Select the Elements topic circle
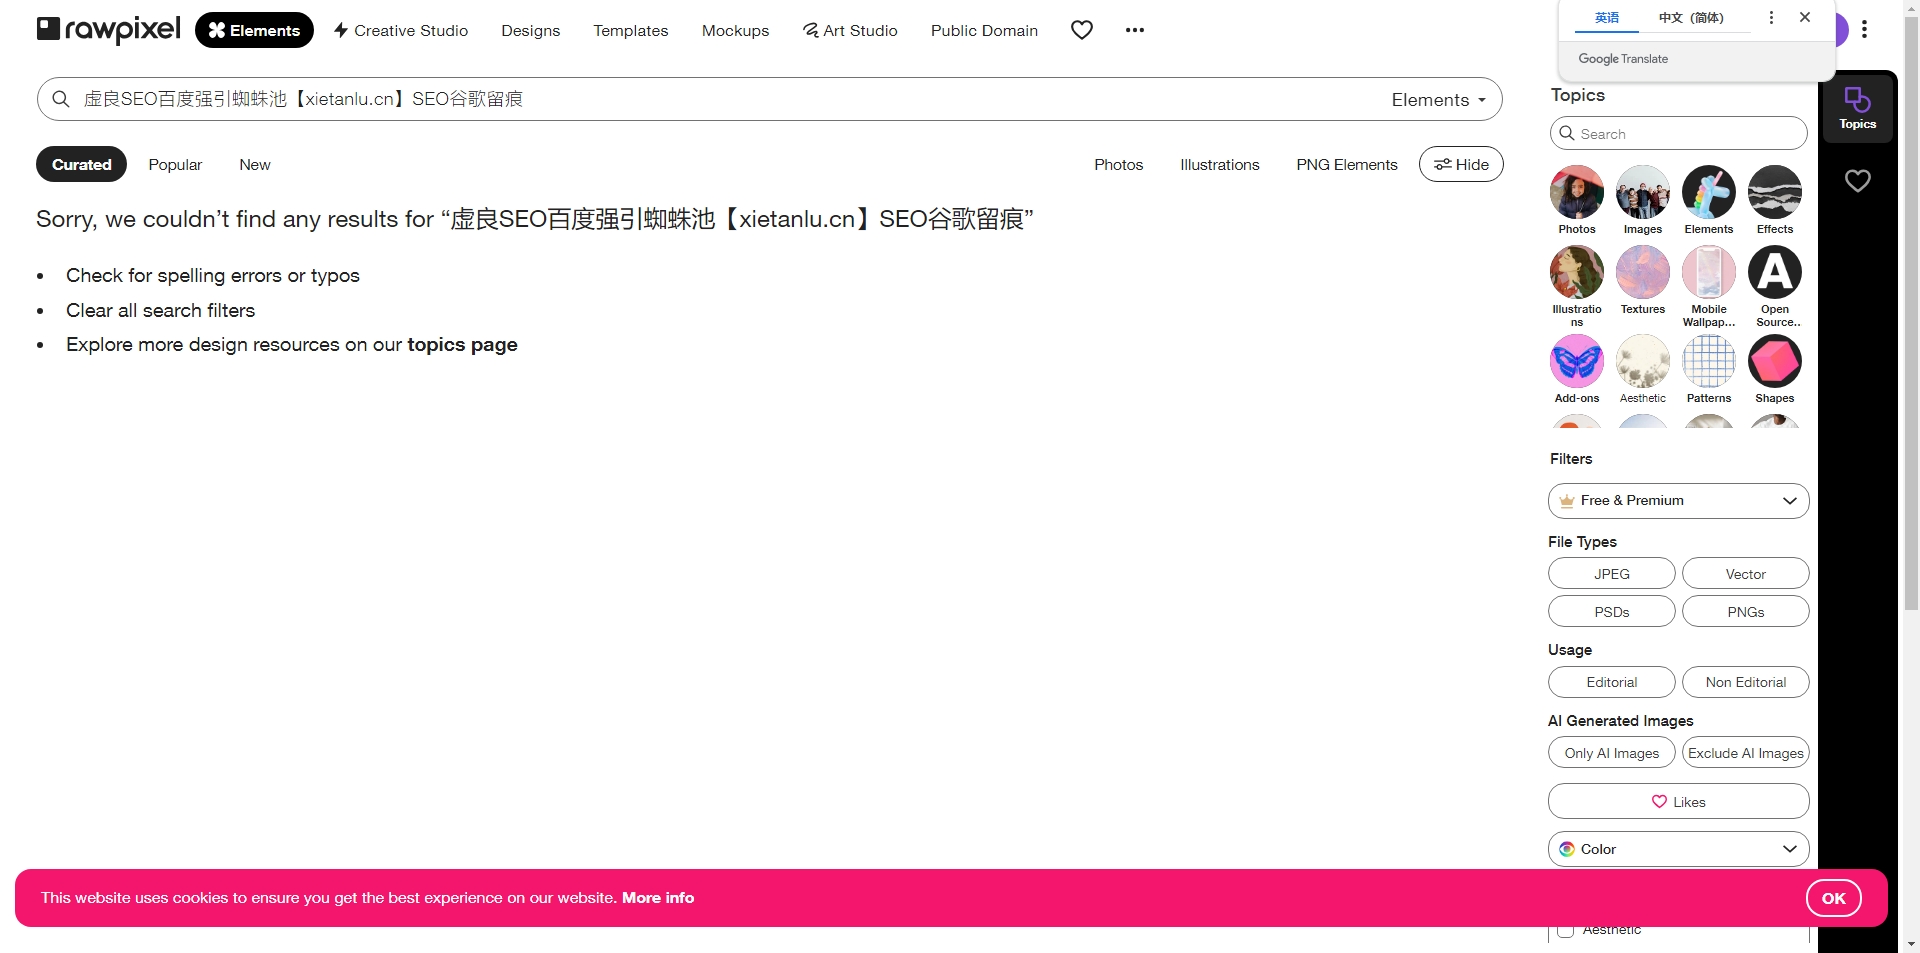The width and height of the screenshot is (1920, 953). click(1709, 192)
